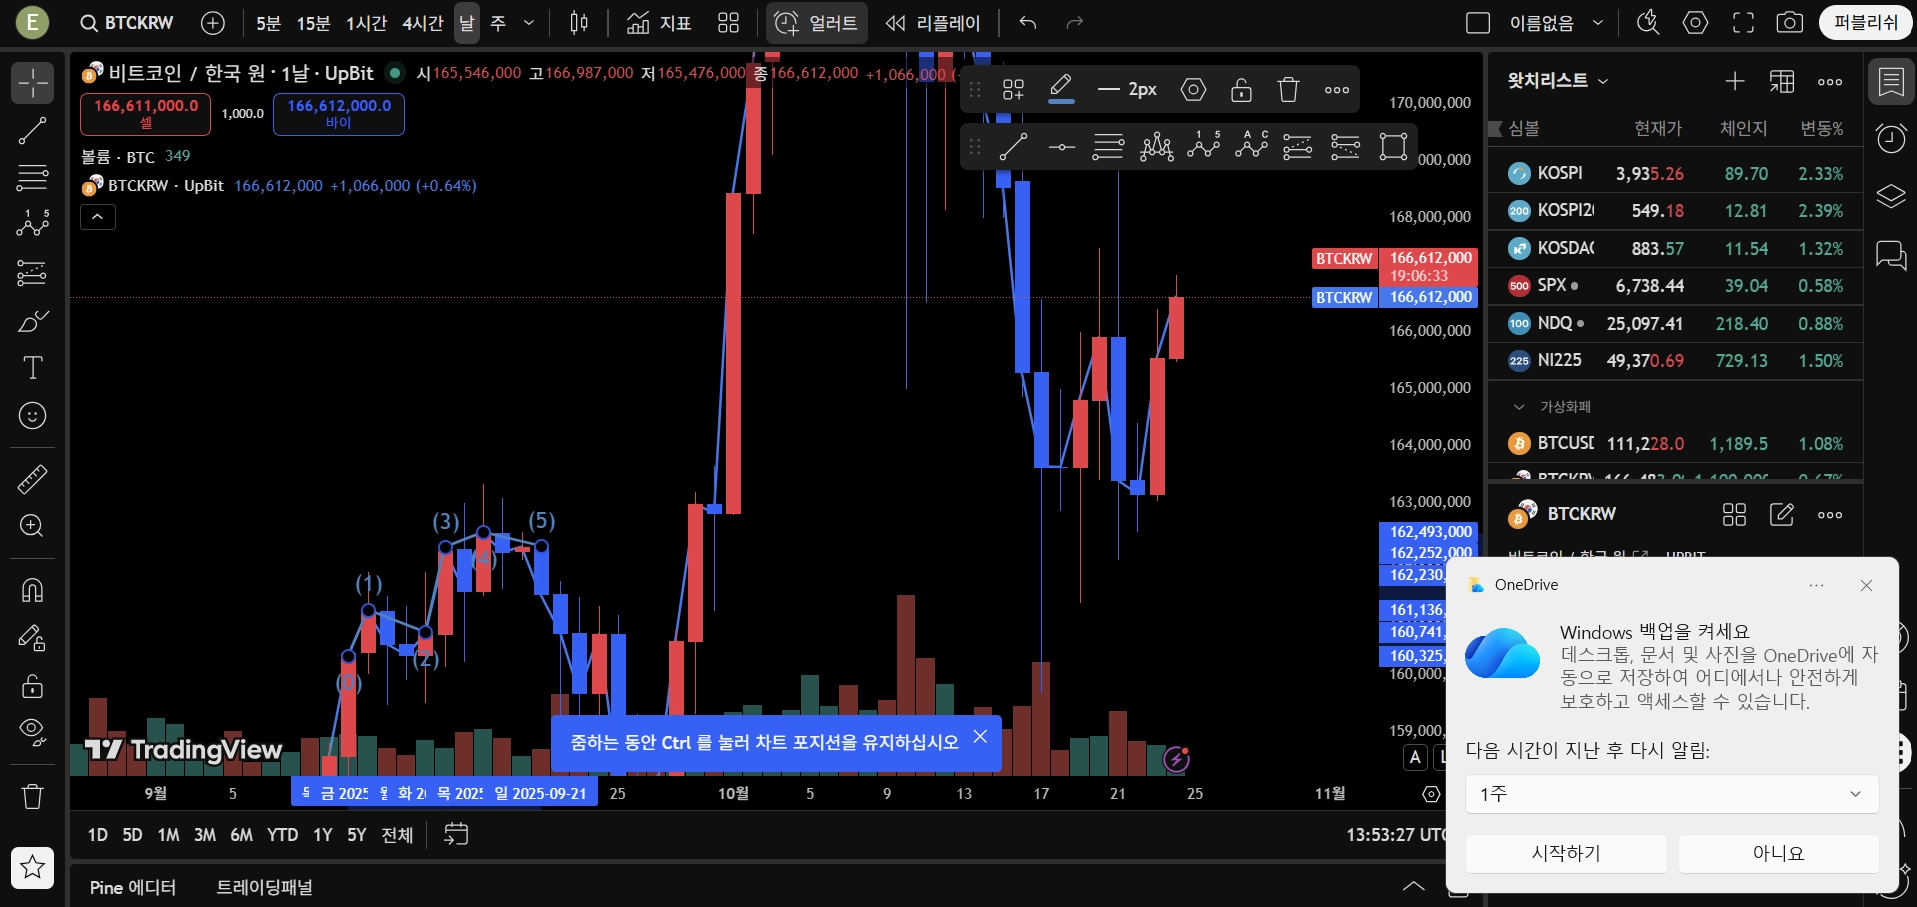The image size is (1917, 907).
Task: Click the red 셀 sell price button
Action: 146,114
